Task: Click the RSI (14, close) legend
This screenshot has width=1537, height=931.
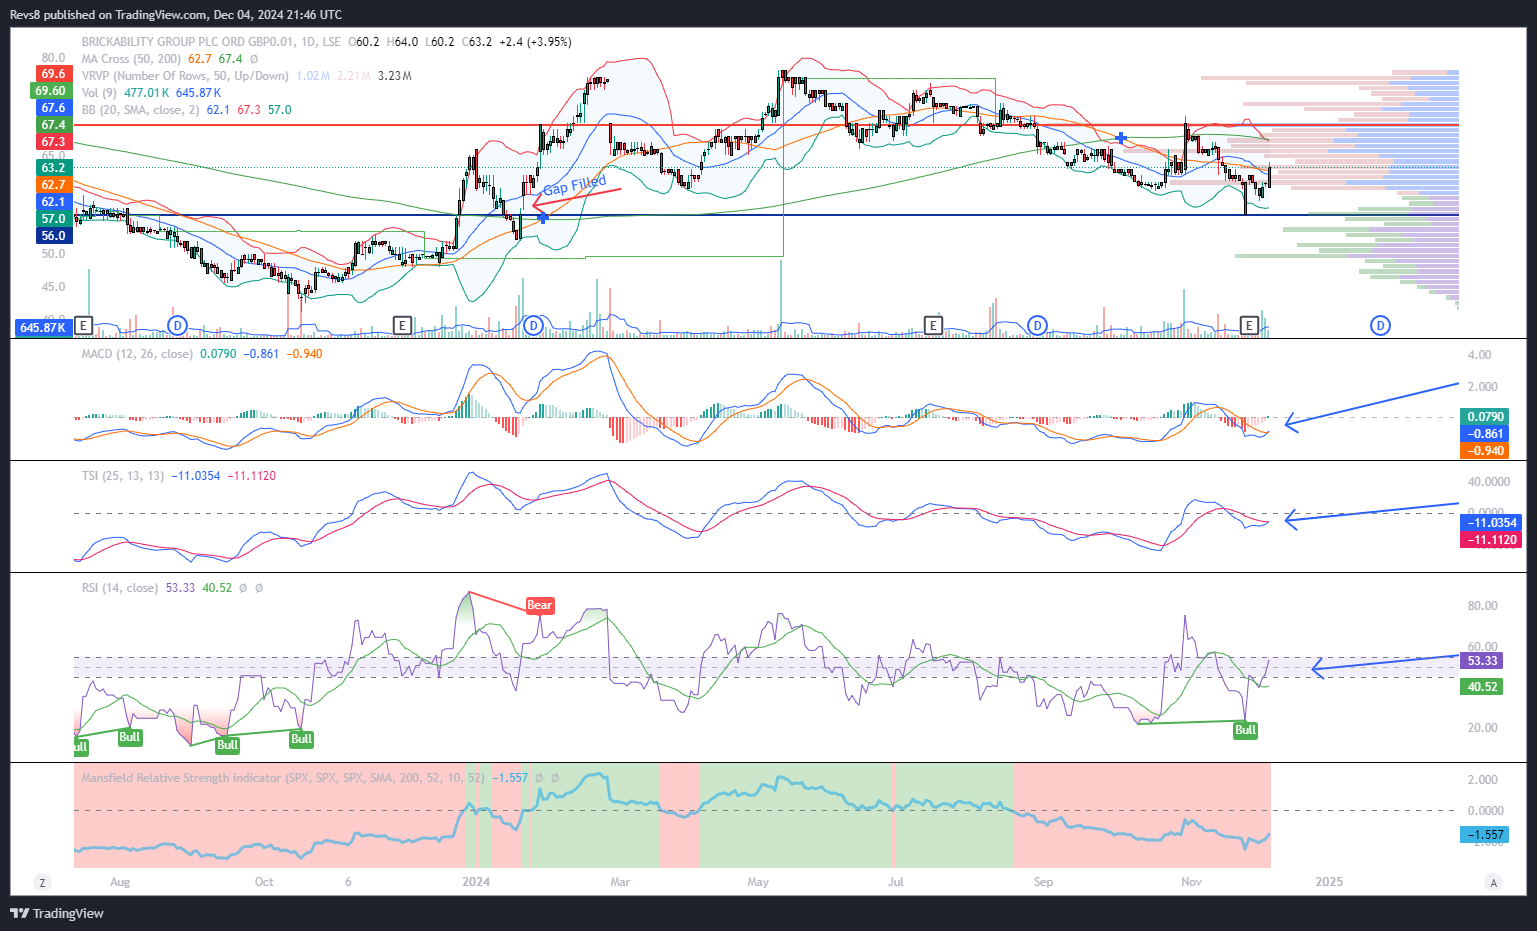Action: pyautogui.click(x=120, y=588)
